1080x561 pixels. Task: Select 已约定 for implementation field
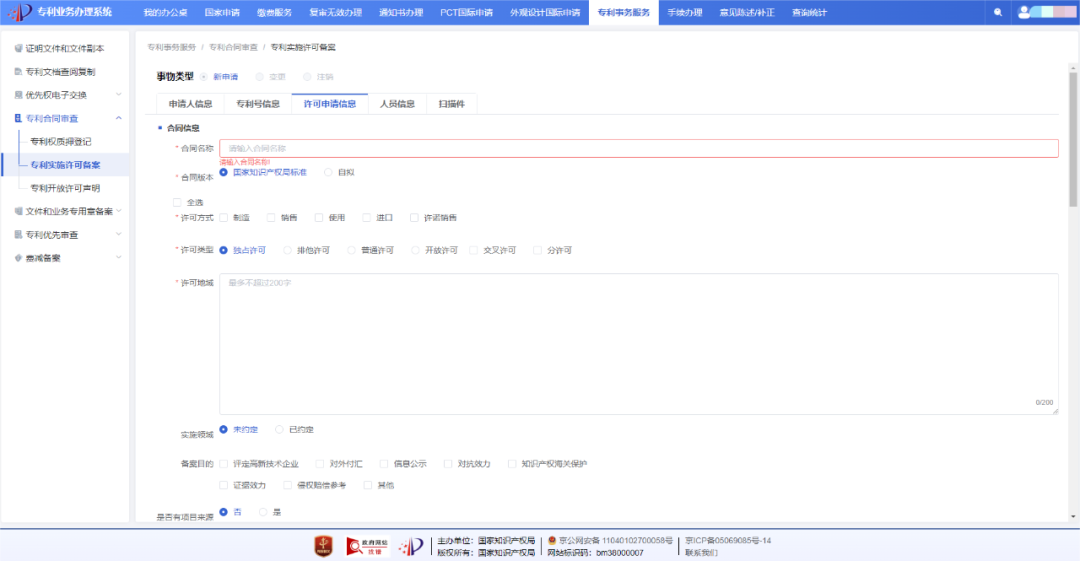pyautogui.click(x=279, y=429)
